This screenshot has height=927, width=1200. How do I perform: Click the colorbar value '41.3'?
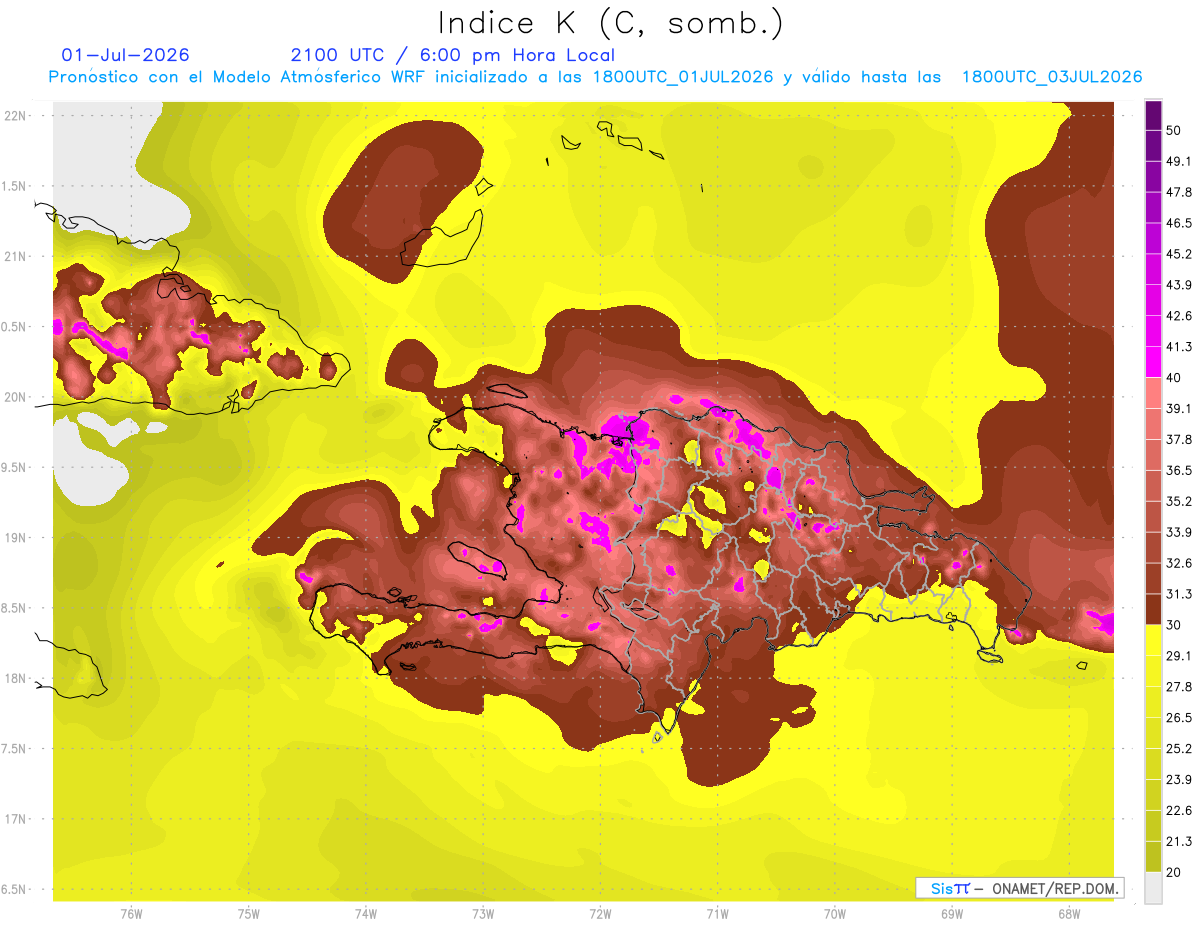[1179, 347]
